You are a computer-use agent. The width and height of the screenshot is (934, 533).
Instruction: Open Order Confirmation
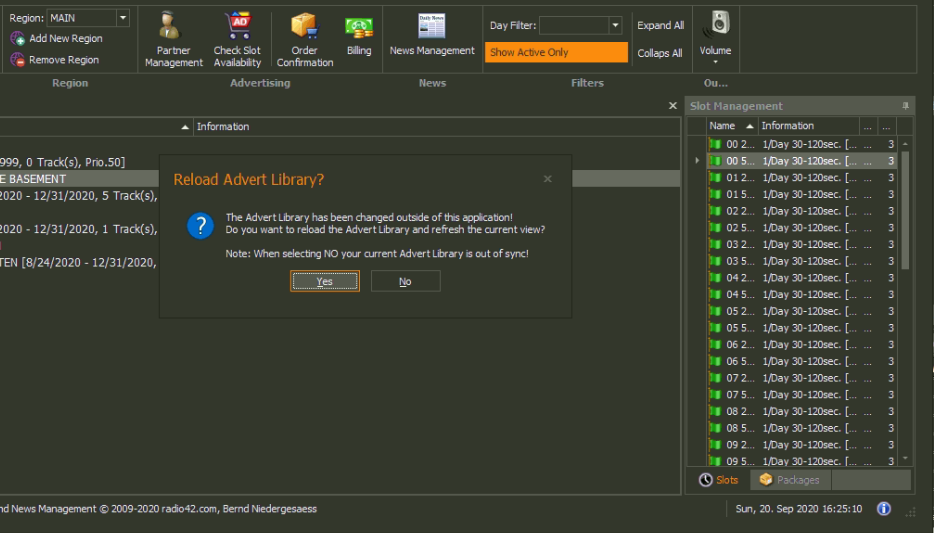304,39
